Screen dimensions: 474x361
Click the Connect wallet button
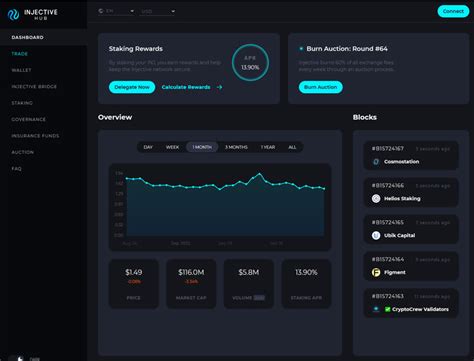pyautogui.click(x=453, y=11)
